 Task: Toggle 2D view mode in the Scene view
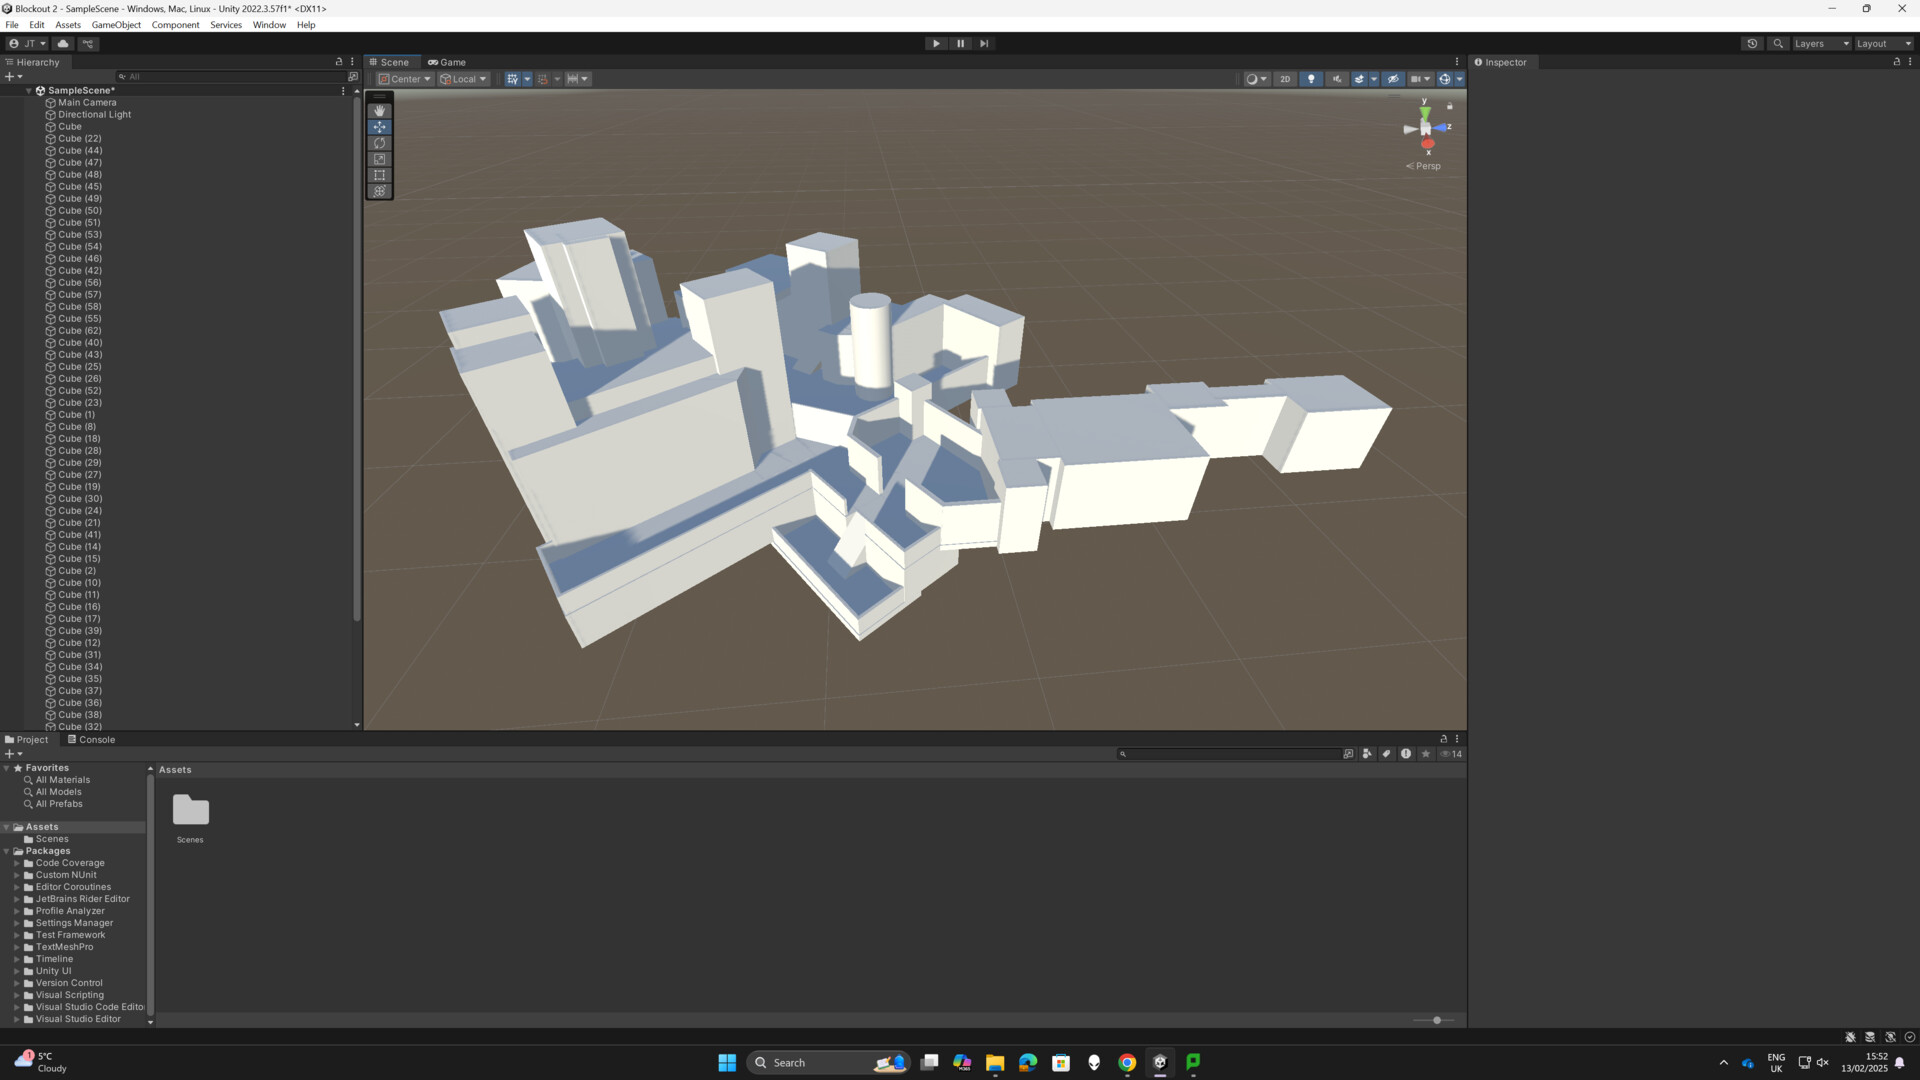(1285, 79)
